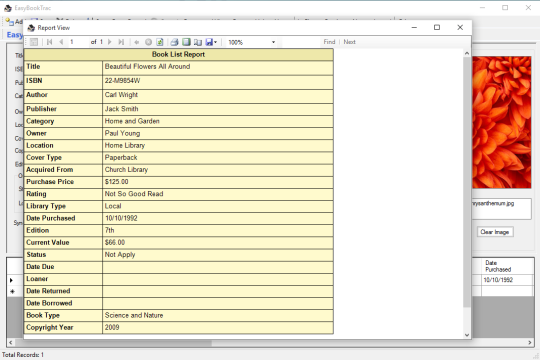Go to the previous report page

click(x=61, y=42)
